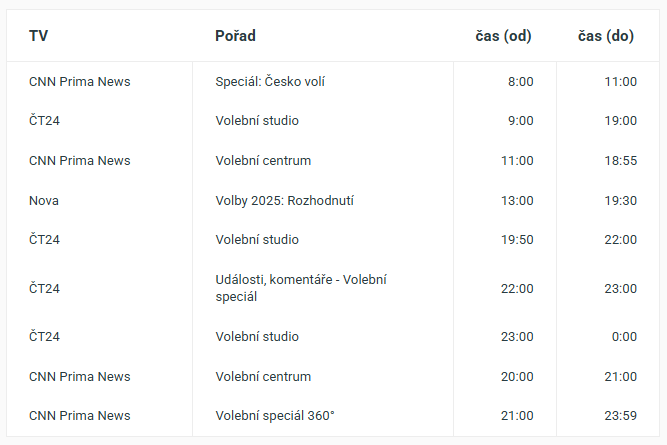Click the 8:00 start time cell

[520, 81]
